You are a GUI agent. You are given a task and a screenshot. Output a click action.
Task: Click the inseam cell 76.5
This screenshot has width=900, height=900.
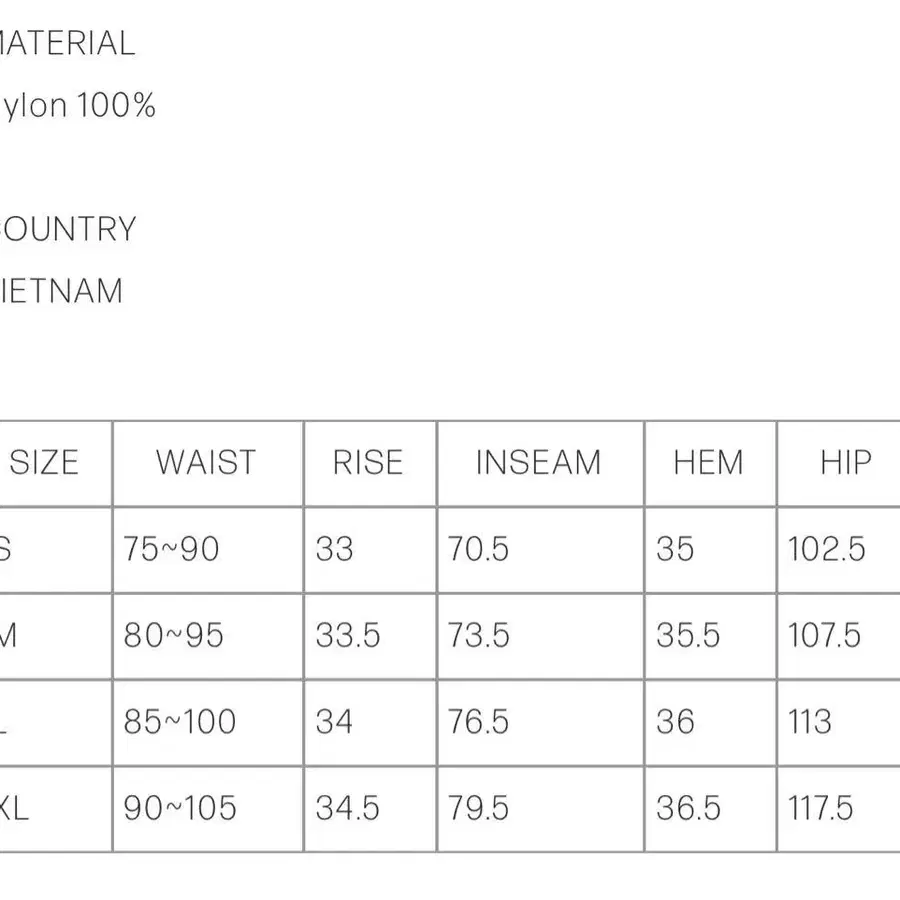point(478,722)
